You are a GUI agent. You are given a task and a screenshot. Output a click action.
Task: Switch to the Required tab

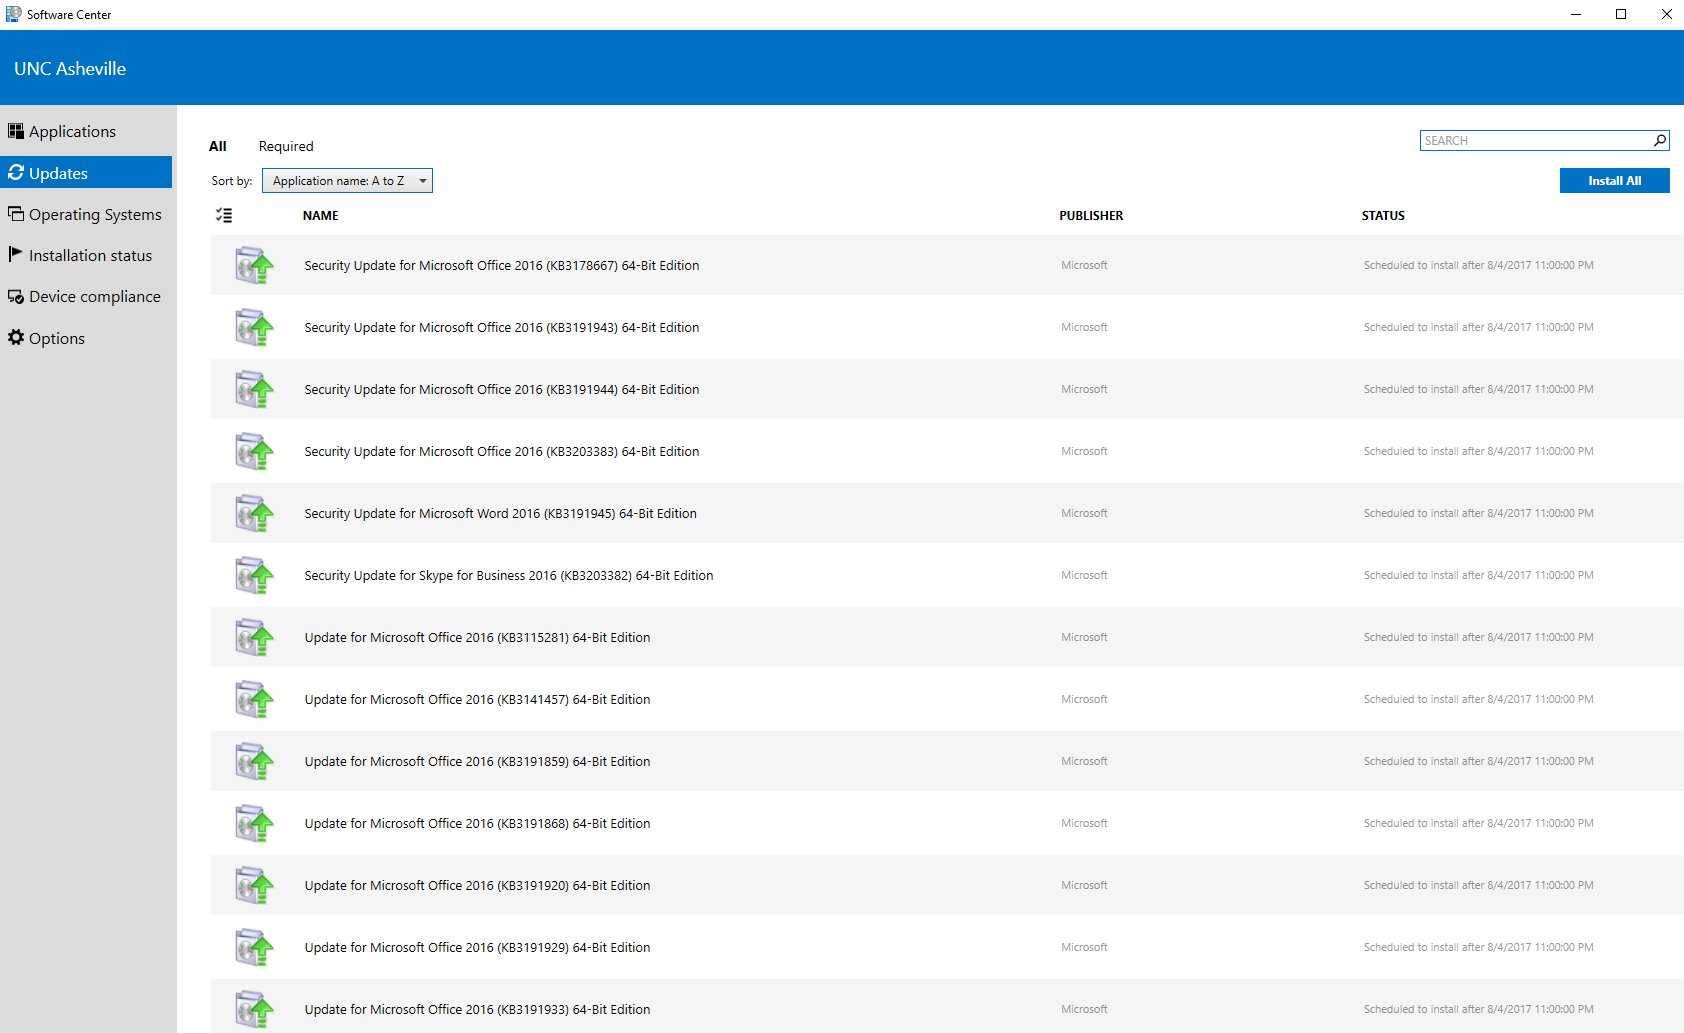[x=286, y=146]
